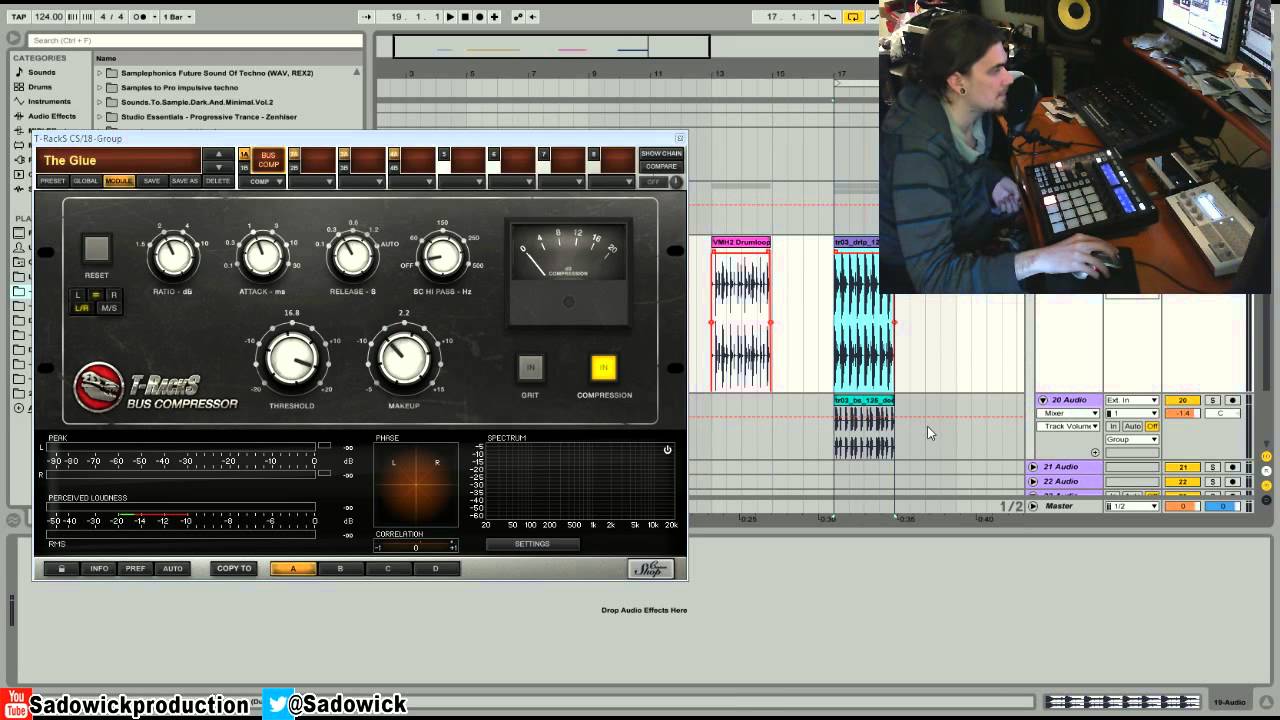This screenshot has width=1280, height=720.
Task: Click the RELEASE knob
Action: [352, 256]
